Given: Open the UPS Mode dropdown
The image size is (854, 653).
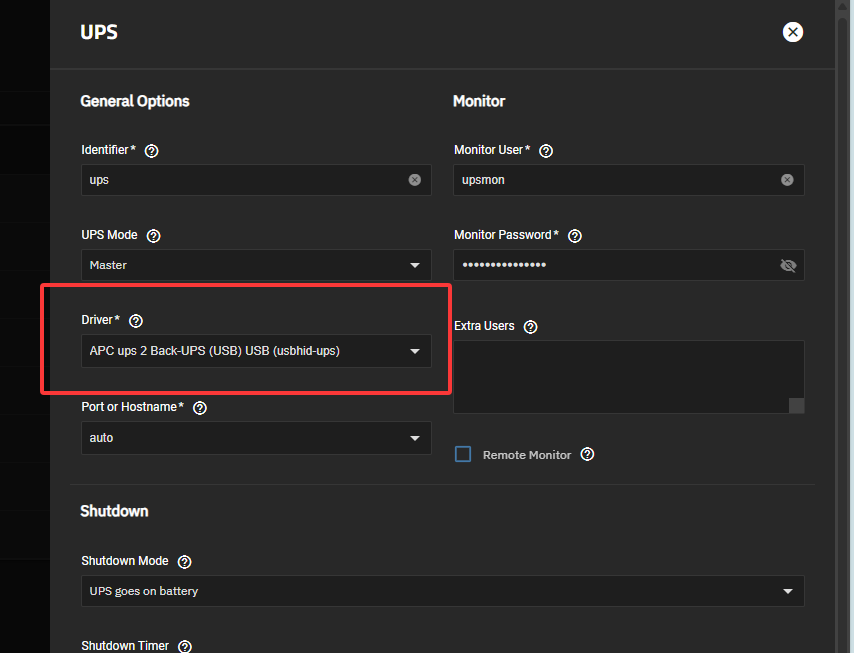Looking at the screenshot, I should pos(255,265).
